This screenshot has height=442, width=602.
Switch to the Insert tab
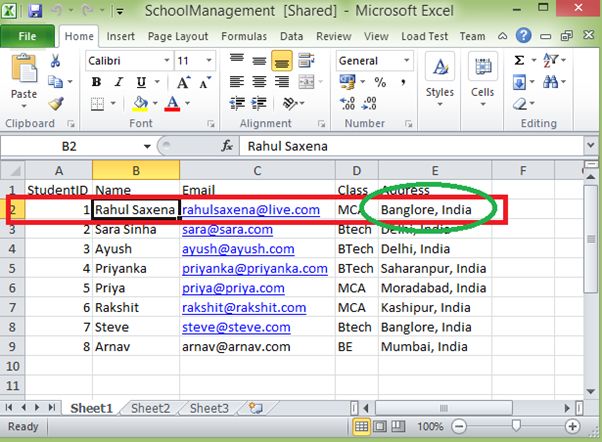121,36
